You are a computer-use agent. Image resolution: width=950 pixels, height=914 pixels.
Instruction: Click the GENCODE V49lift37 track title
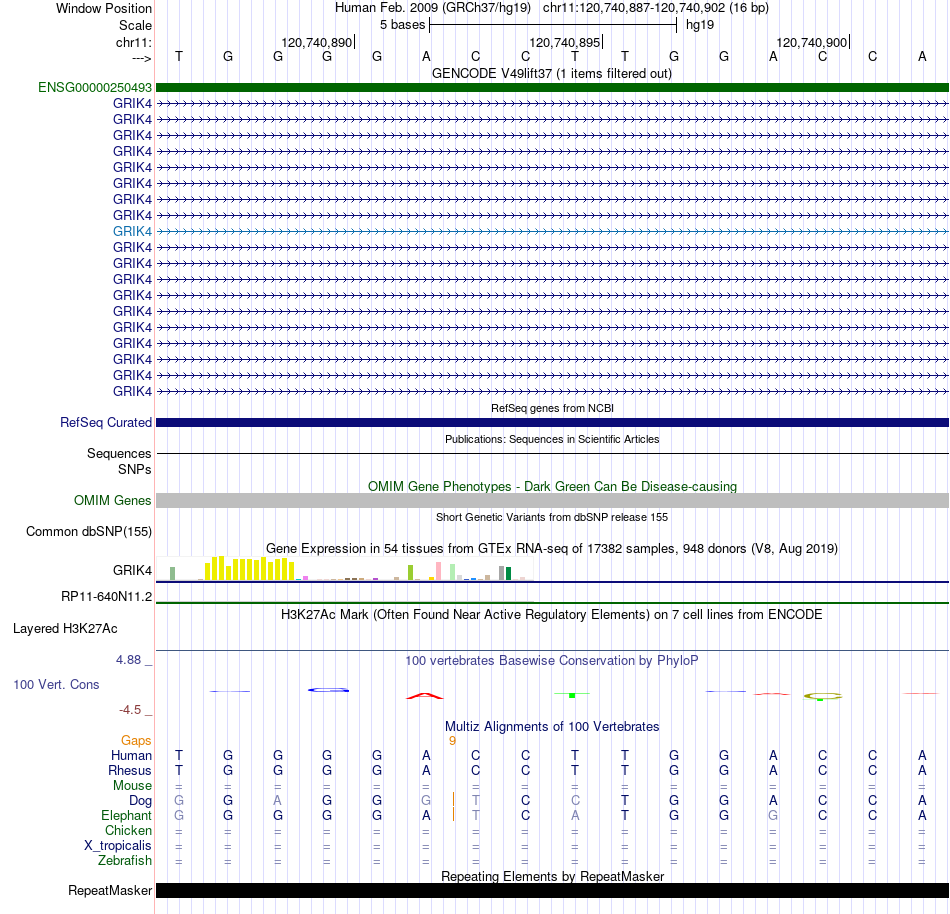[552, 74]
